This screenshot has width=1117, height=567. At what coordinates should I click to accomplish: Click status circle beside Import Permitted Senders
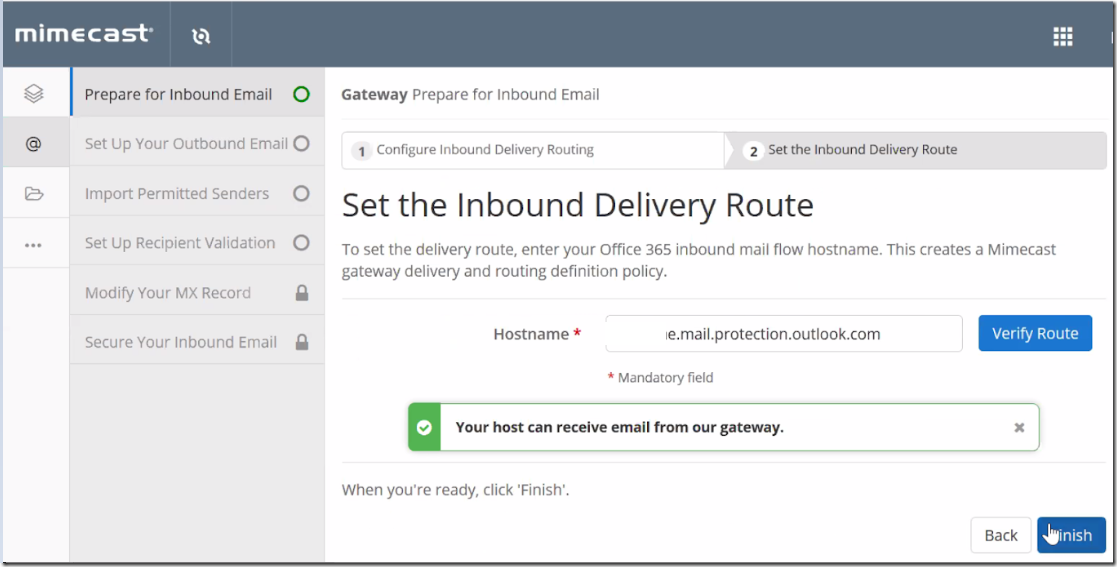[x=301, y=193]
